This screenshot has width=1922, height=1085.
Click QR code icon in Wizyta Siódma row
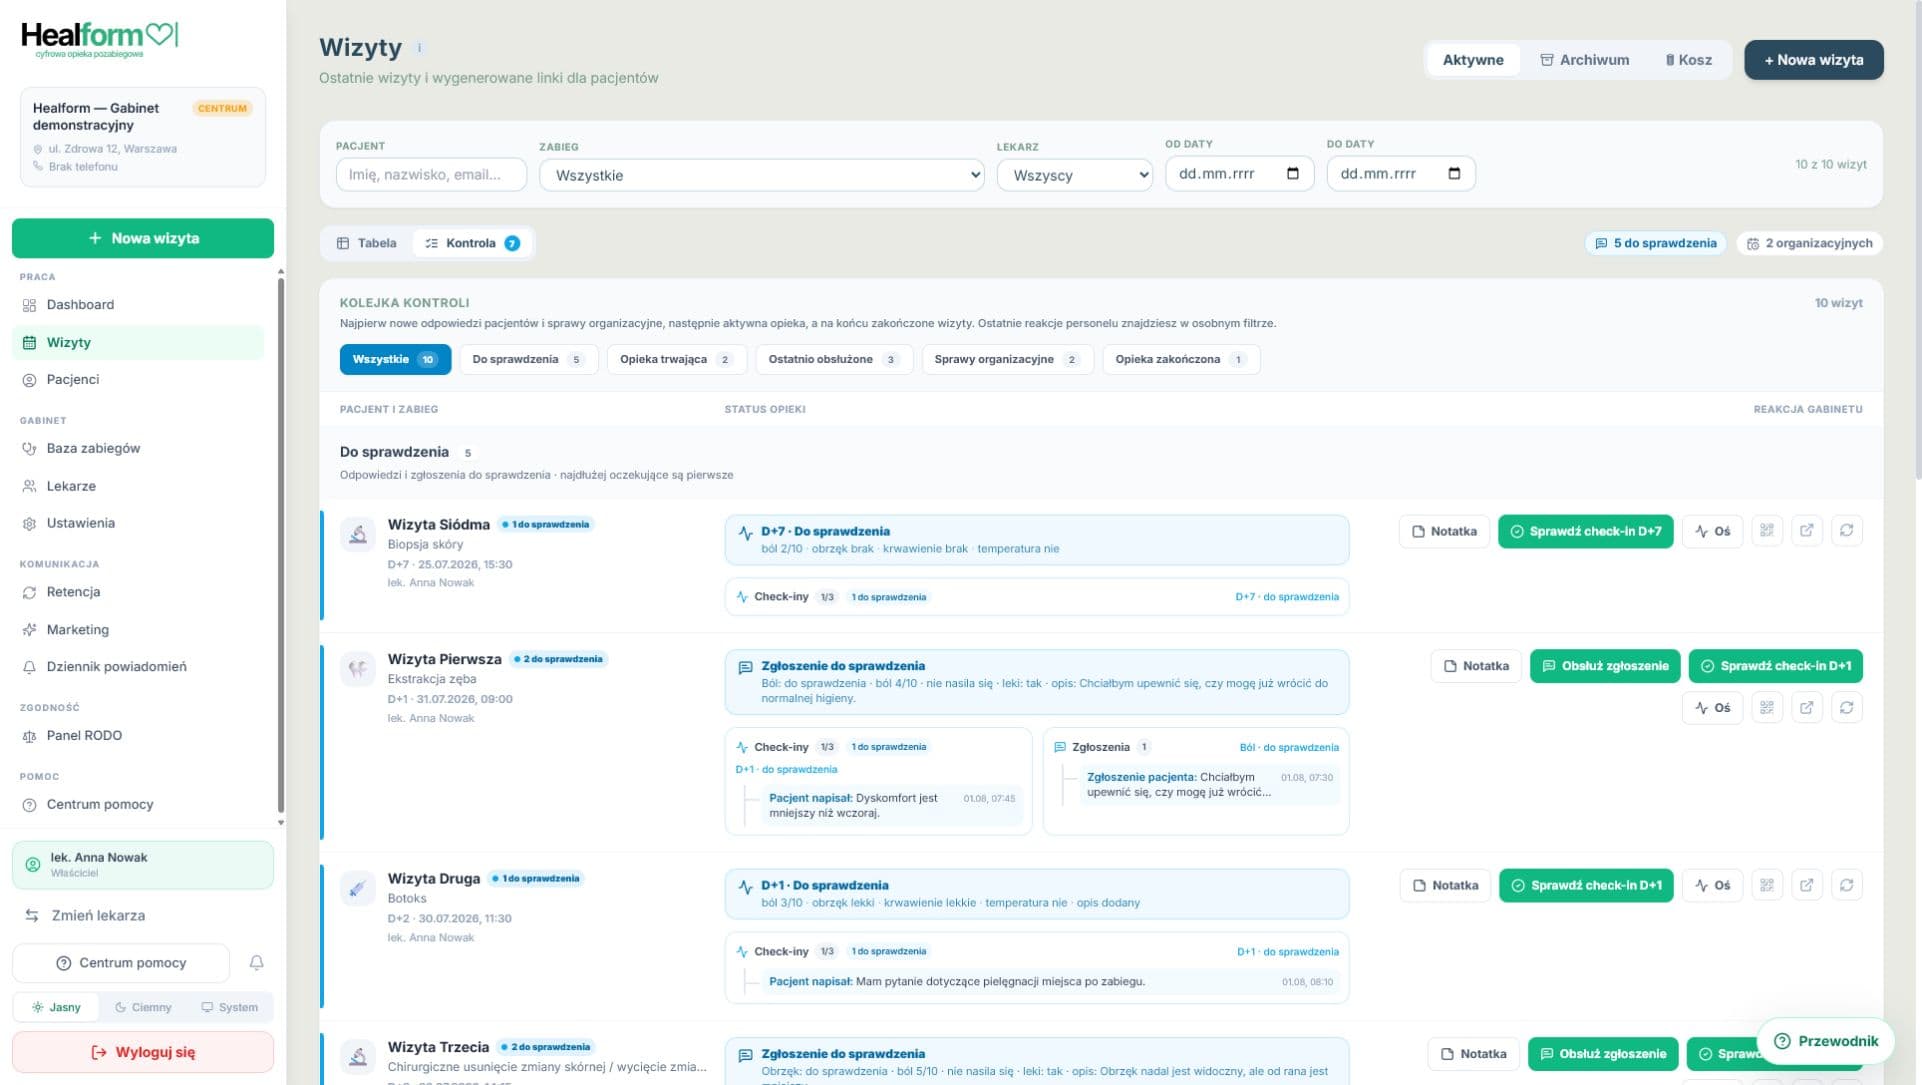pyautogui.click(x=1767, y=531)
